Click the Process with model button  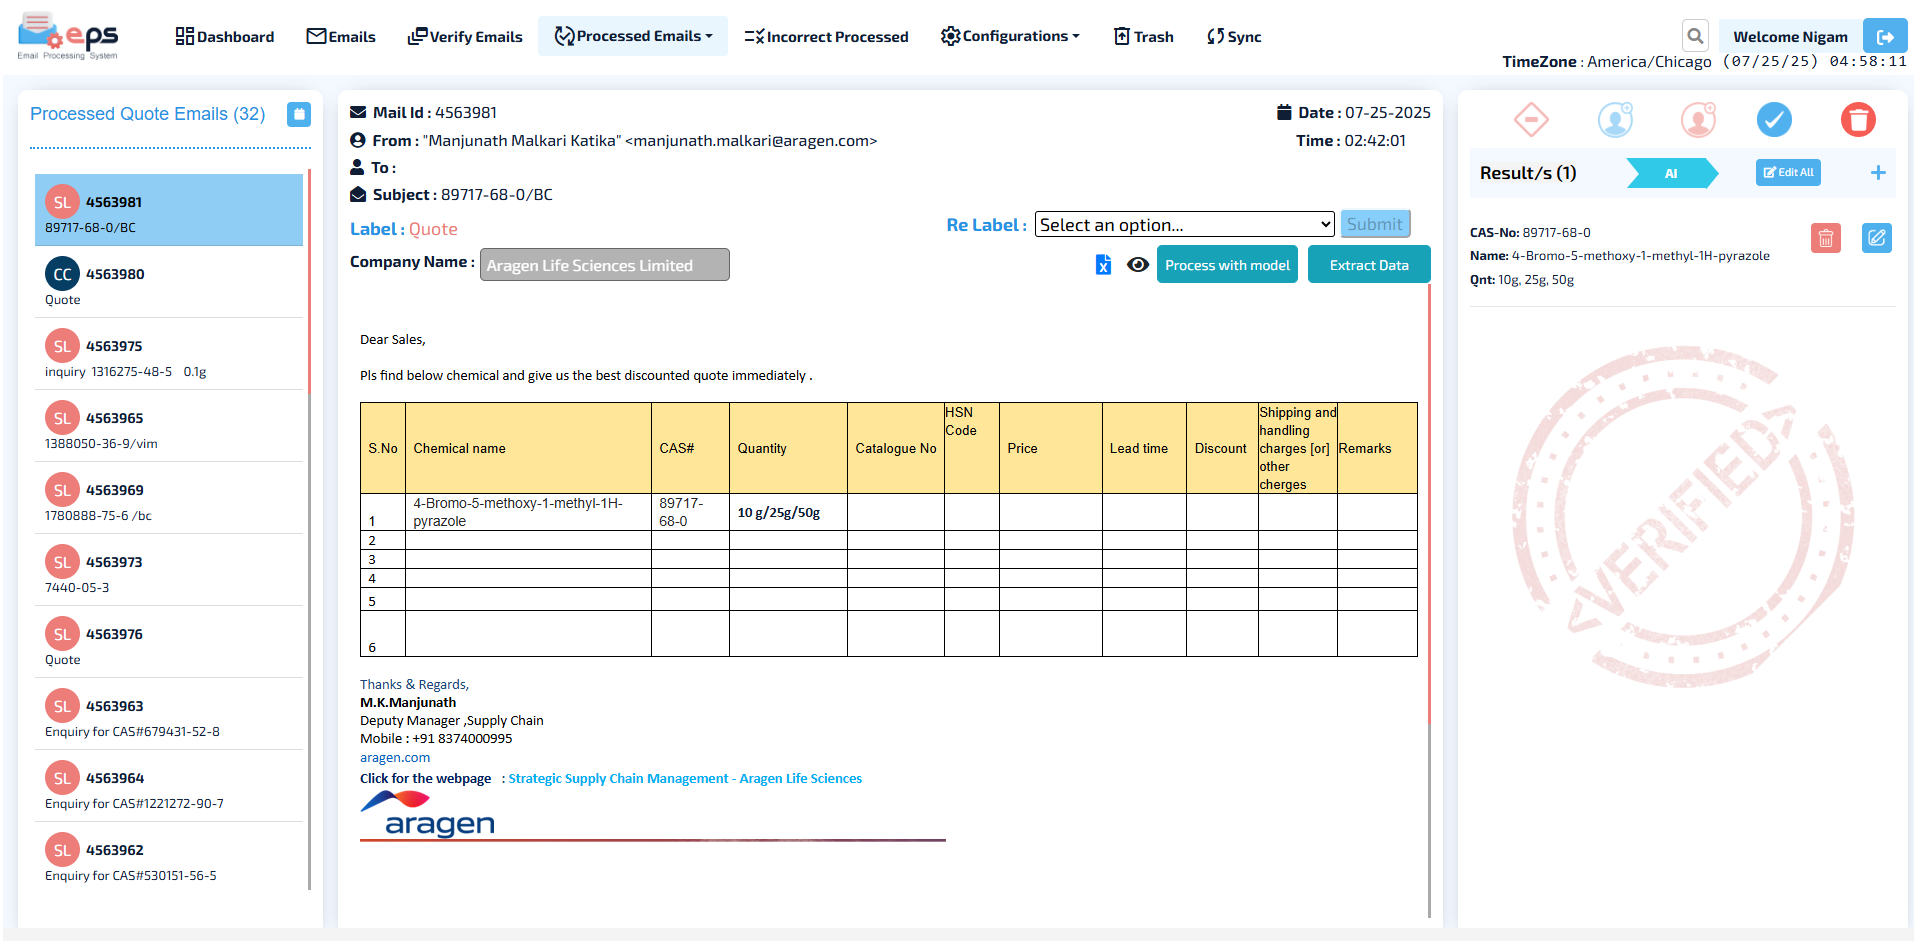pos(1227,265)
